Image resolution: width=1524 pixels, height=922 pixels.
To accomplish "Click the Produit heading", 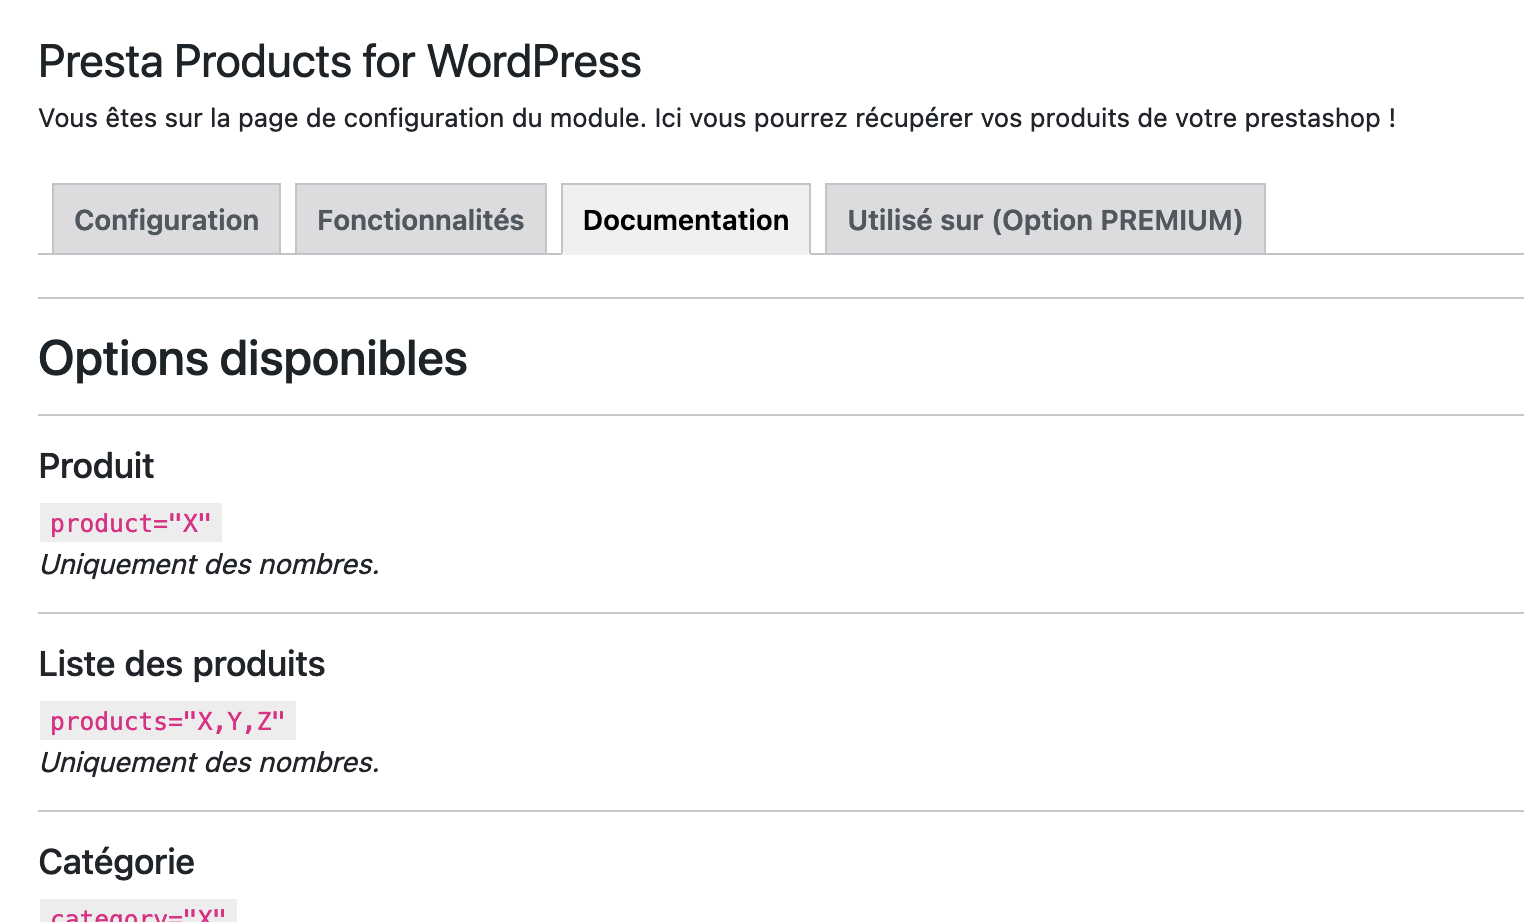I will pyautogui.click(x=97, y=466).
